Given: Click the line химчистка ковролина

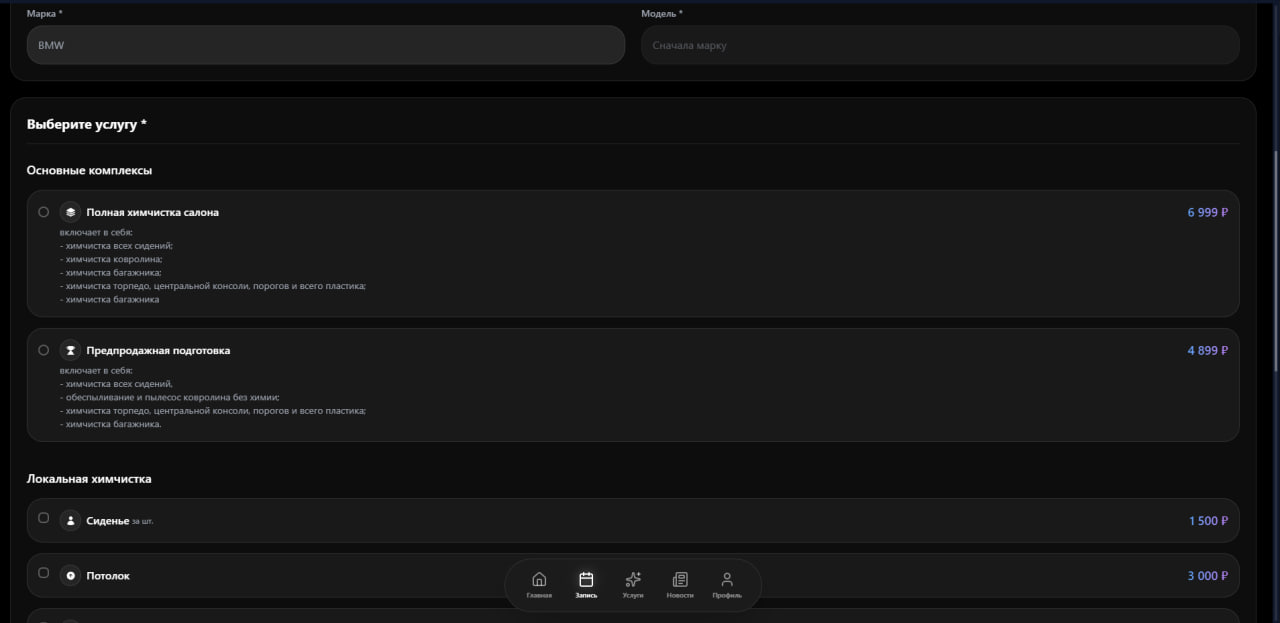Looking at the screenshot, I should click(110, 259).
